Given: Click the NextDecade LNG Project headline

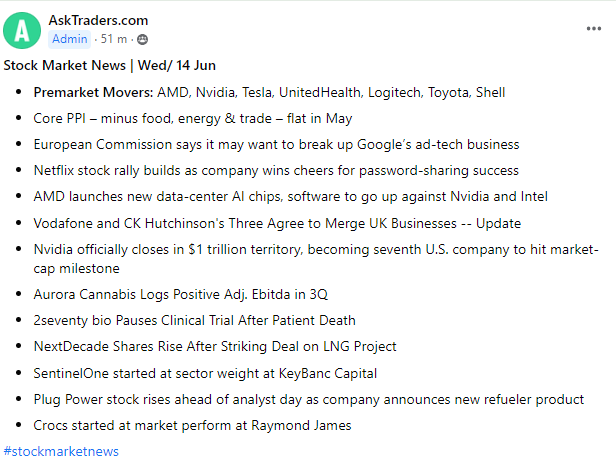Looking at the screenshot, I should click(215, 346).
